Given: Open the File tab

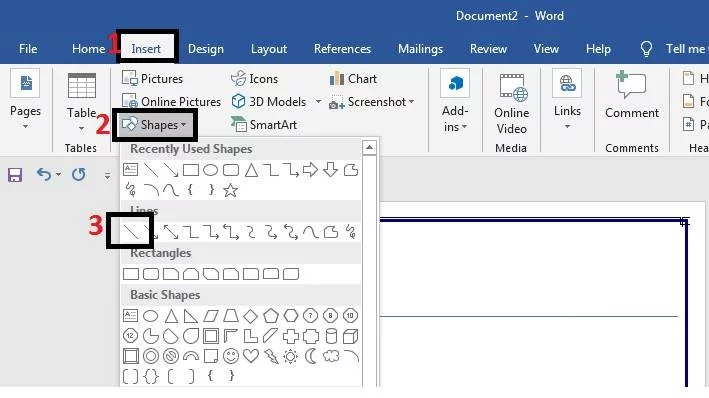Looking at the screenshot, I should point(28,49).
